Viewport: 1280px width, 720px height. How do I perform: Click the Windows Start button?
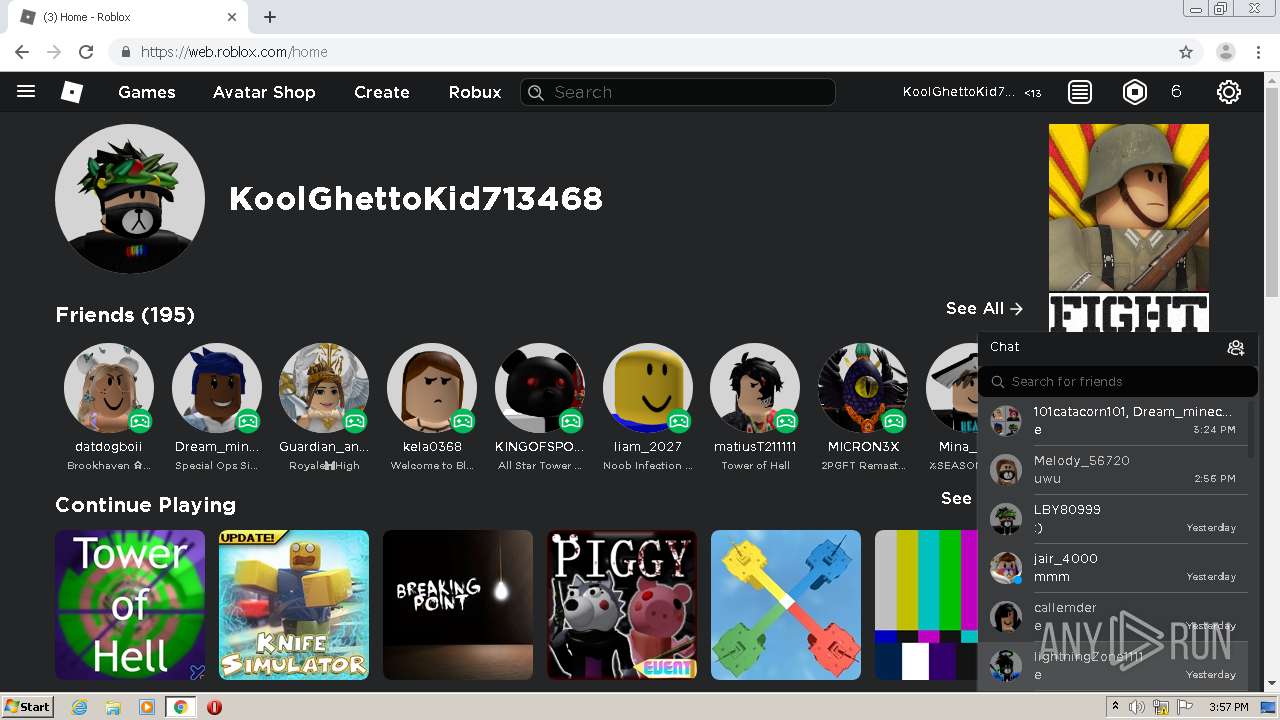point(27,707)
